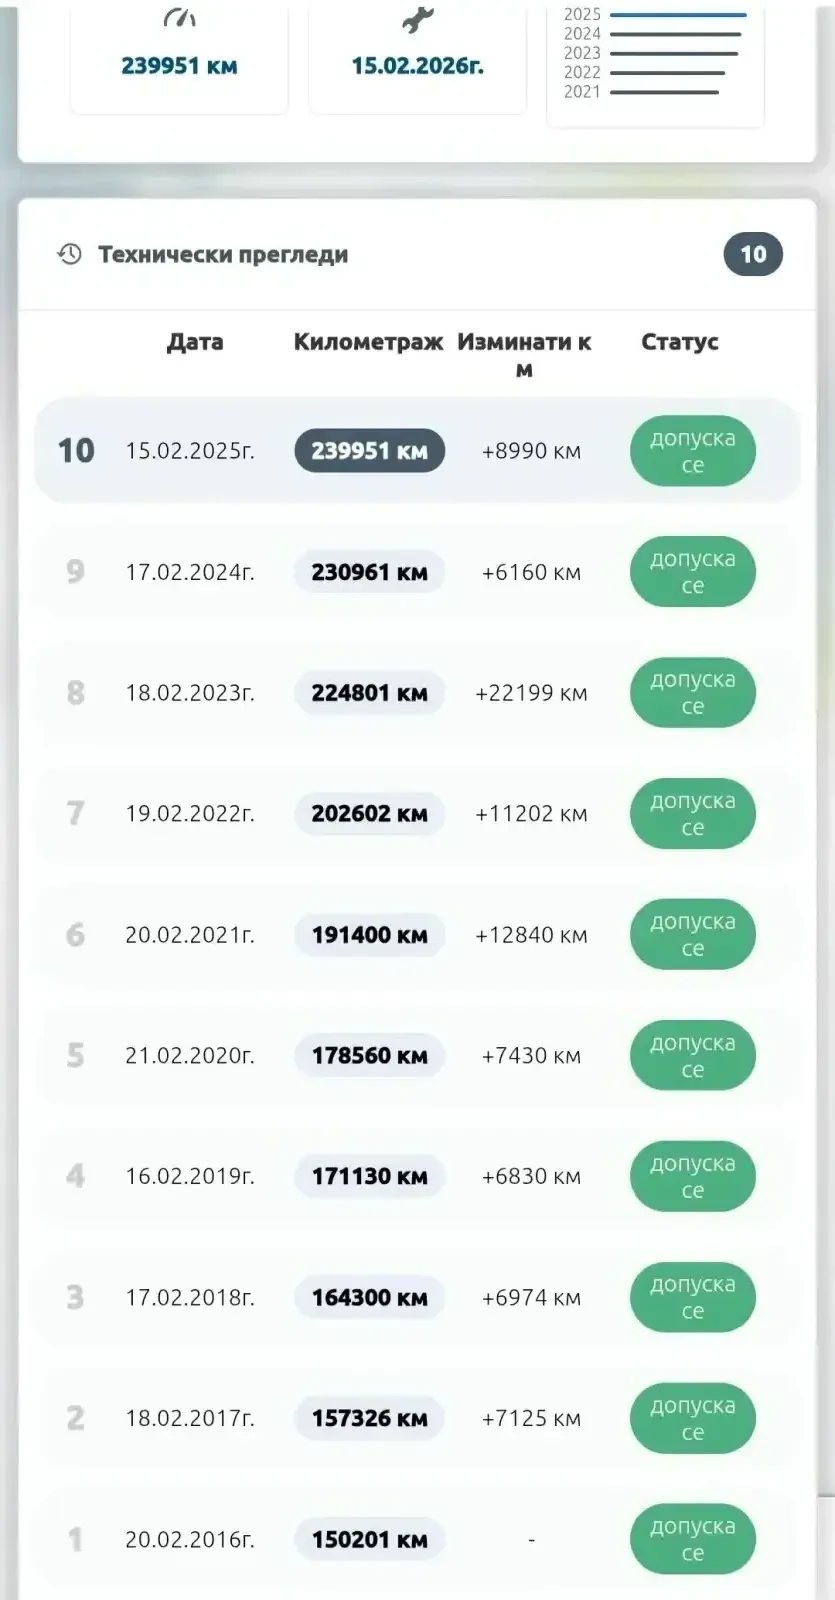Click the history clock icon beside Технически прегледи
This screenshot has height=1600, width=835.
[69, 254]
